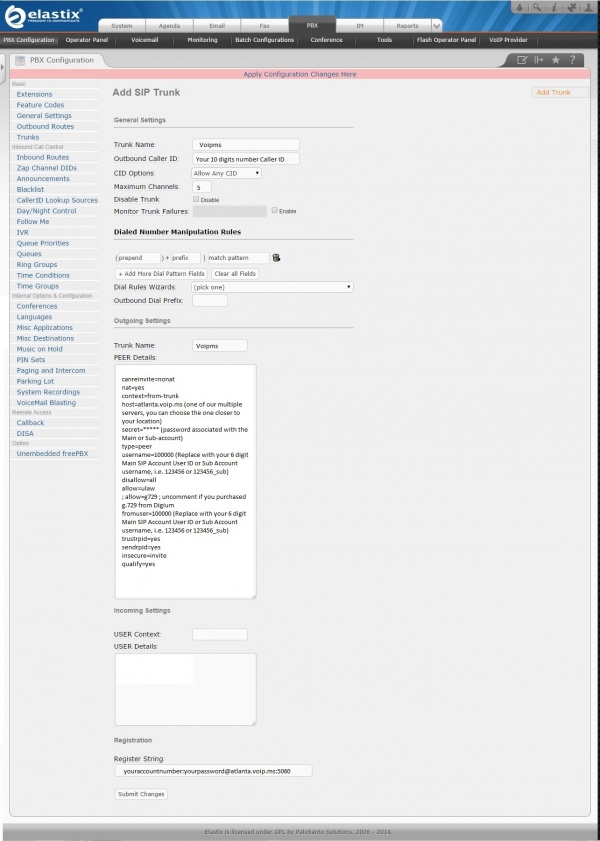The image size is (600, 841).
Task: Focus the Outbound Dial Prefix field
Action: point(210,300)
